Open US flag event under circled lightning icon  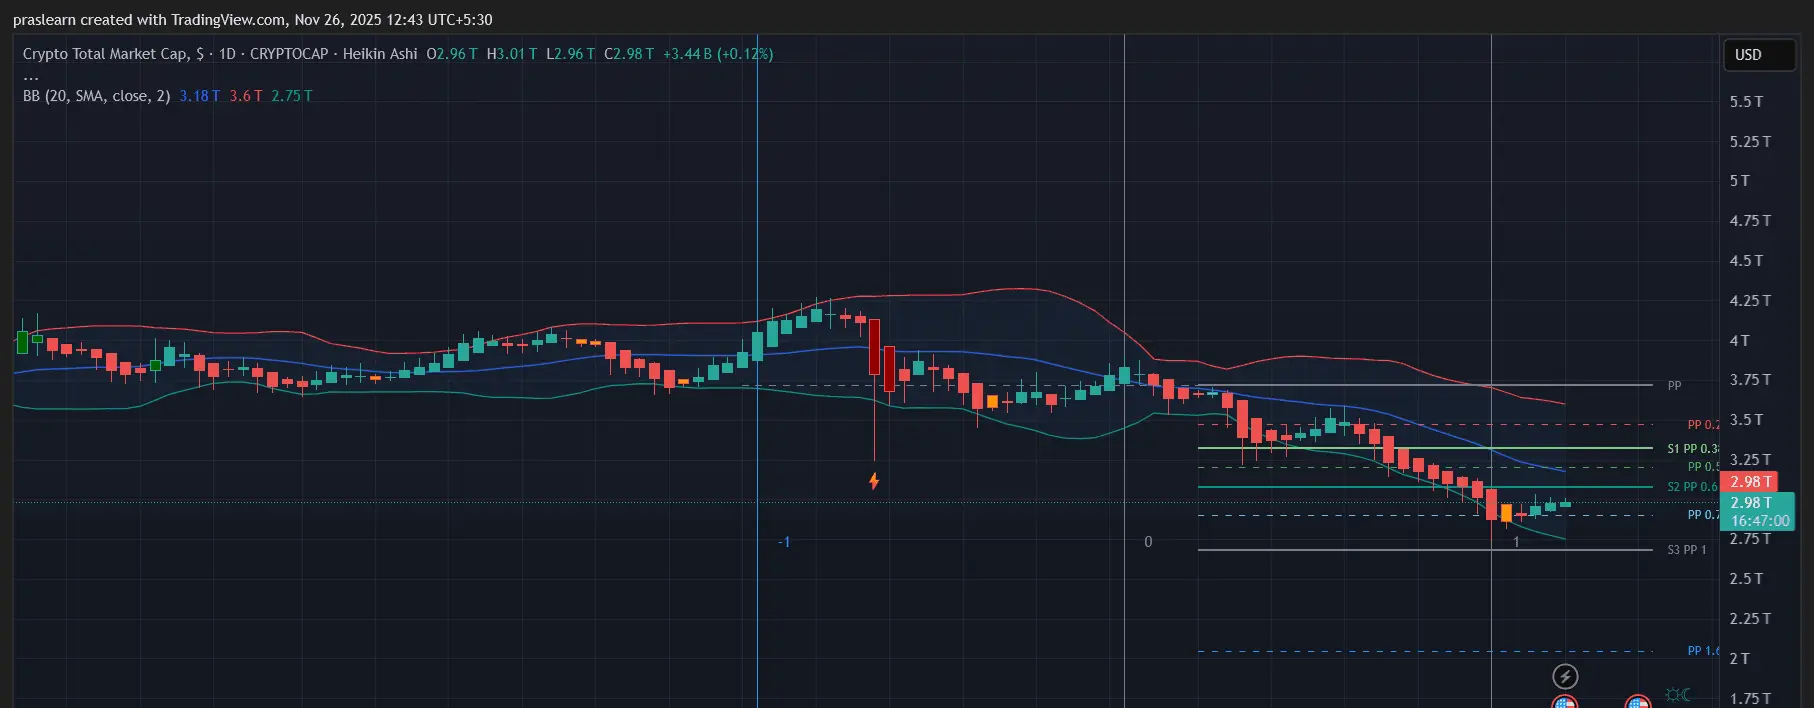[1565, 702]
